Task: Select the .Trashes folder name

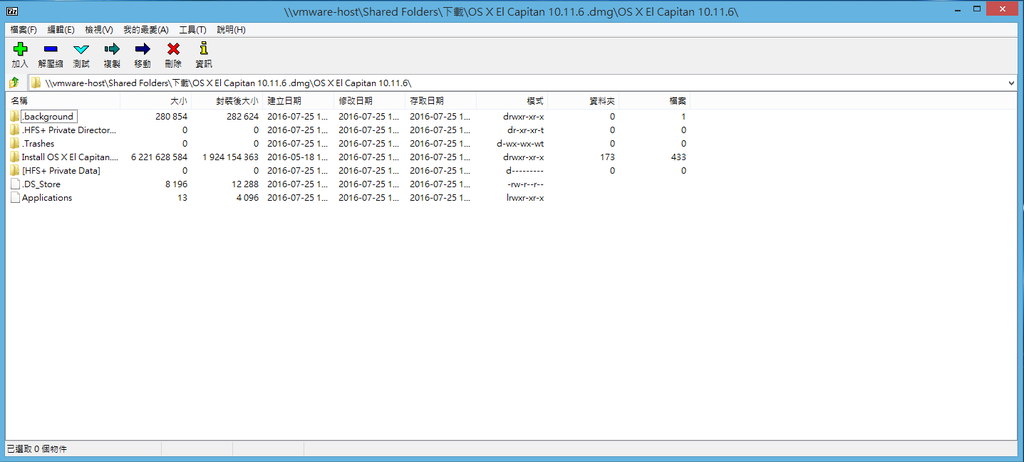Action: tap(38, 144)
